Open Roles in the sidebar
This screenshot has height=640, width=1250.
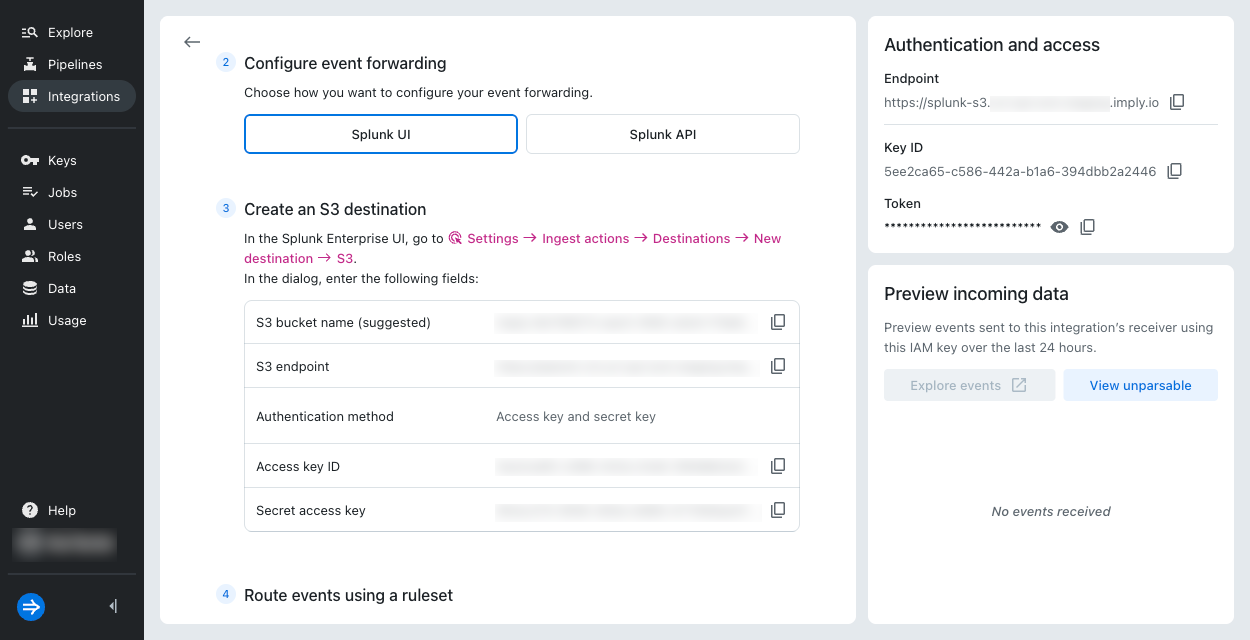tap(72, 256)
